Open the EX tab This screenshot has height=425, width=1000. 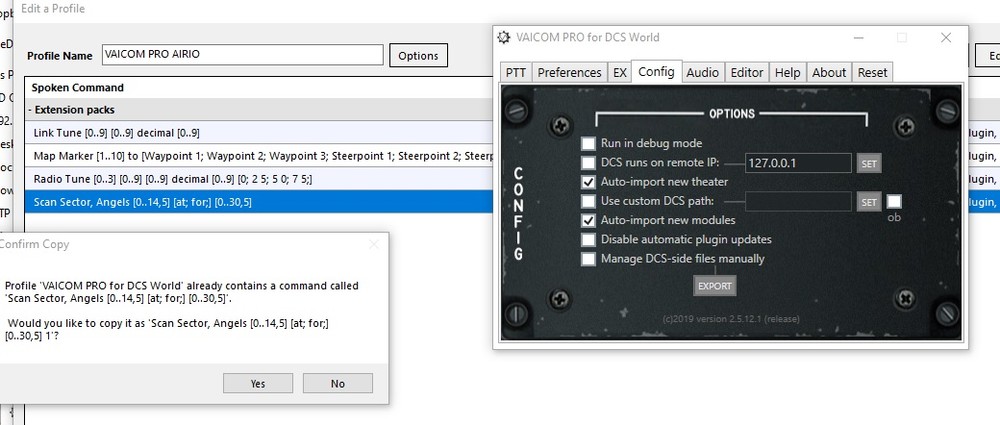coord(619,73)
